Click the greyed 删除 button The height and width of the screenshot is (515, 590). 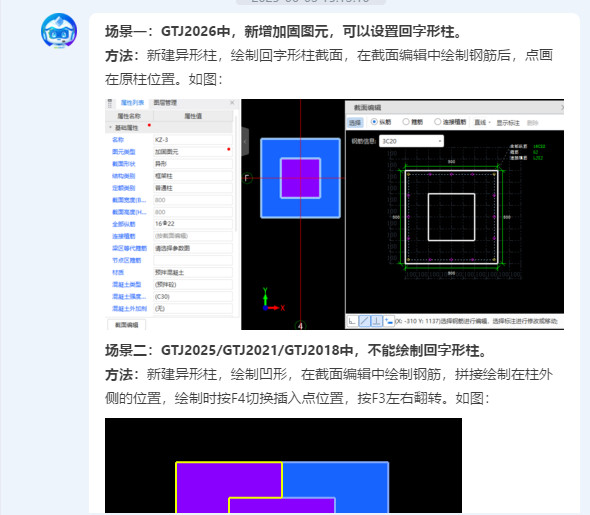point(532,123)
